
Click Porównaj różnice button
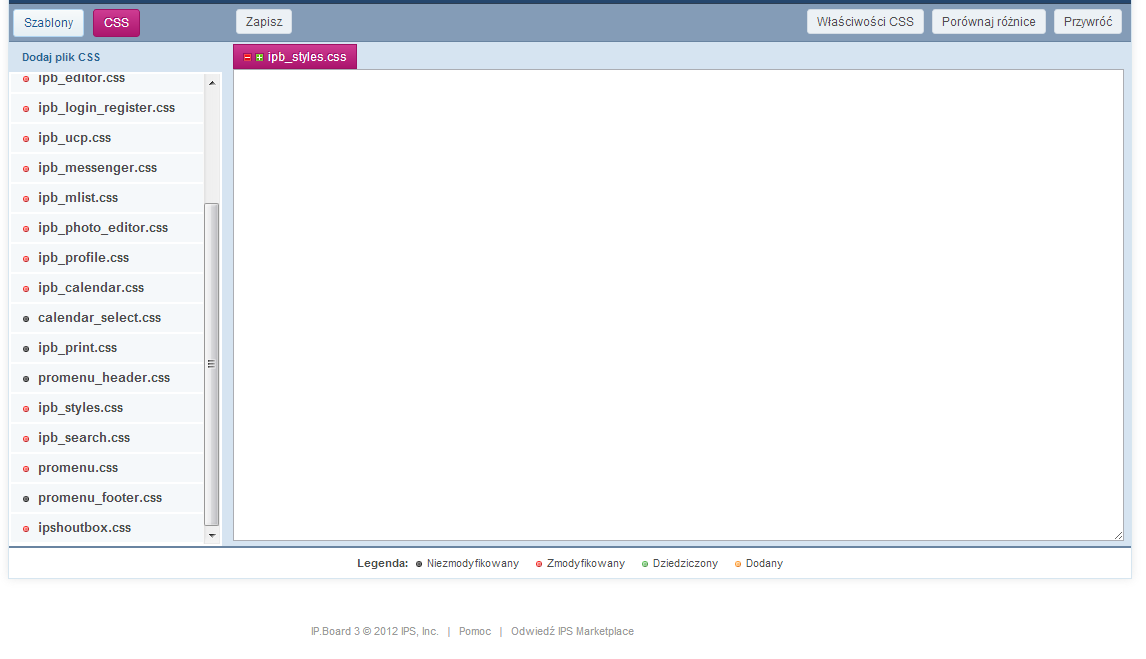[x=988, y=21]
